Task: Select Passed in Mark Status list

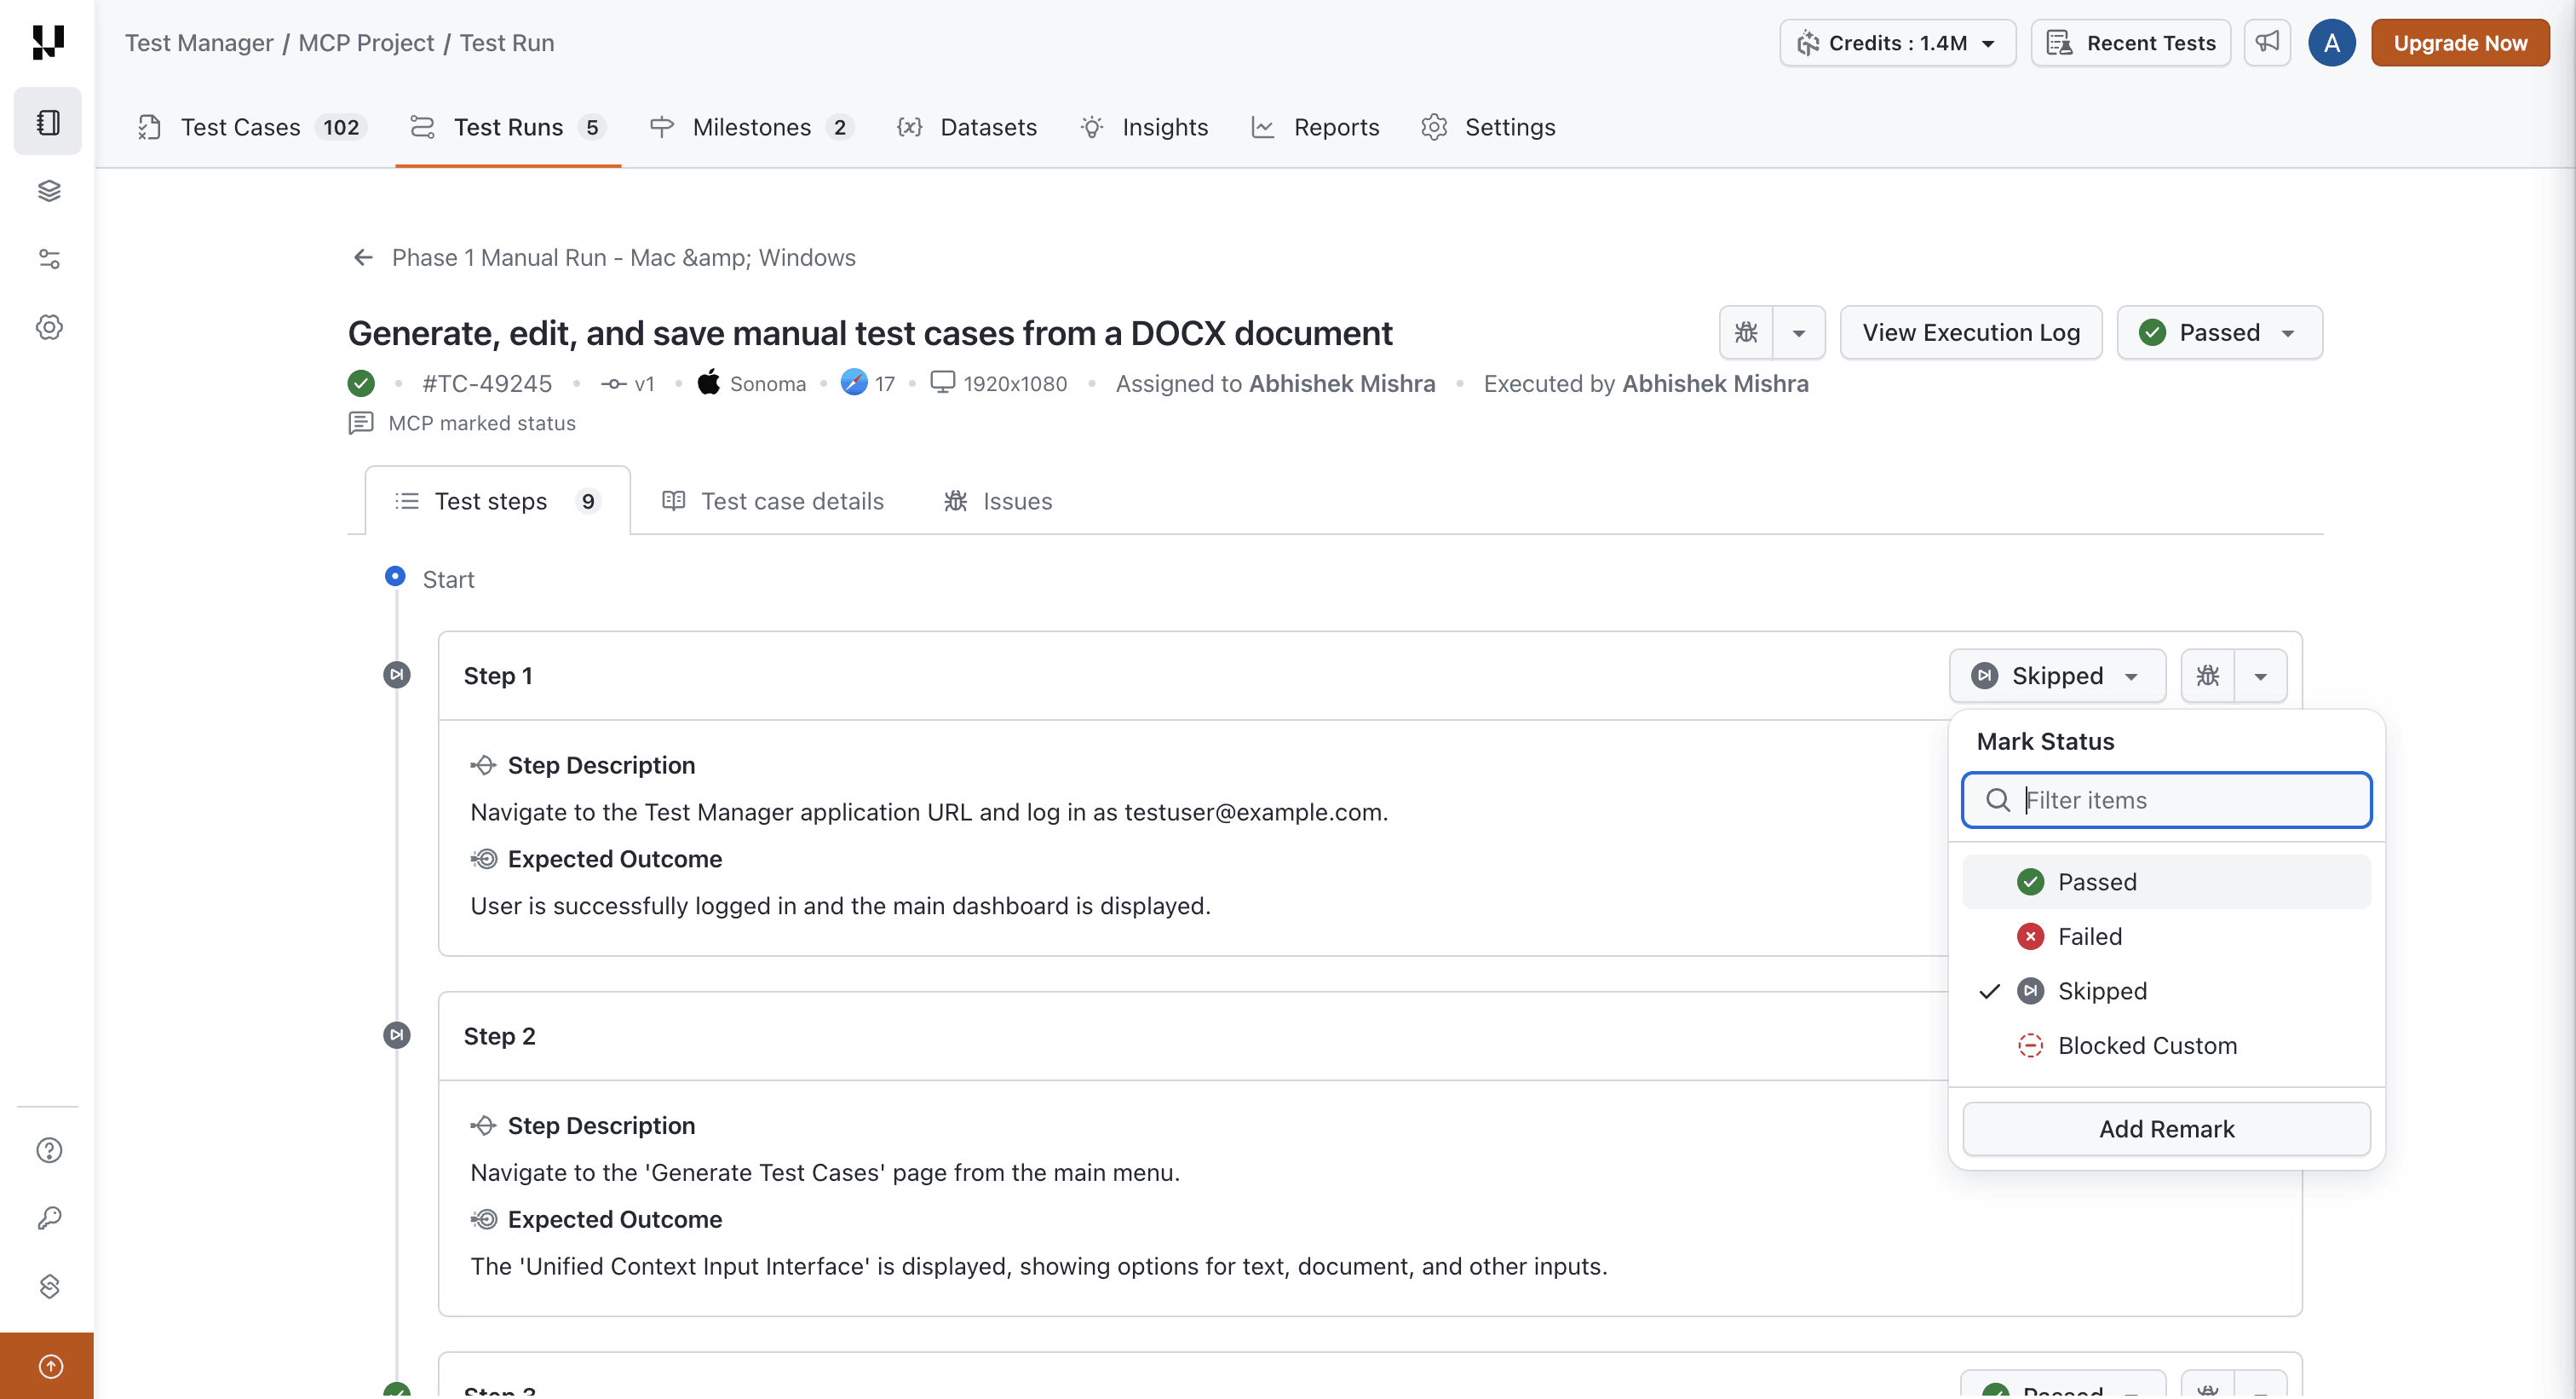Action: (2166, 882)
